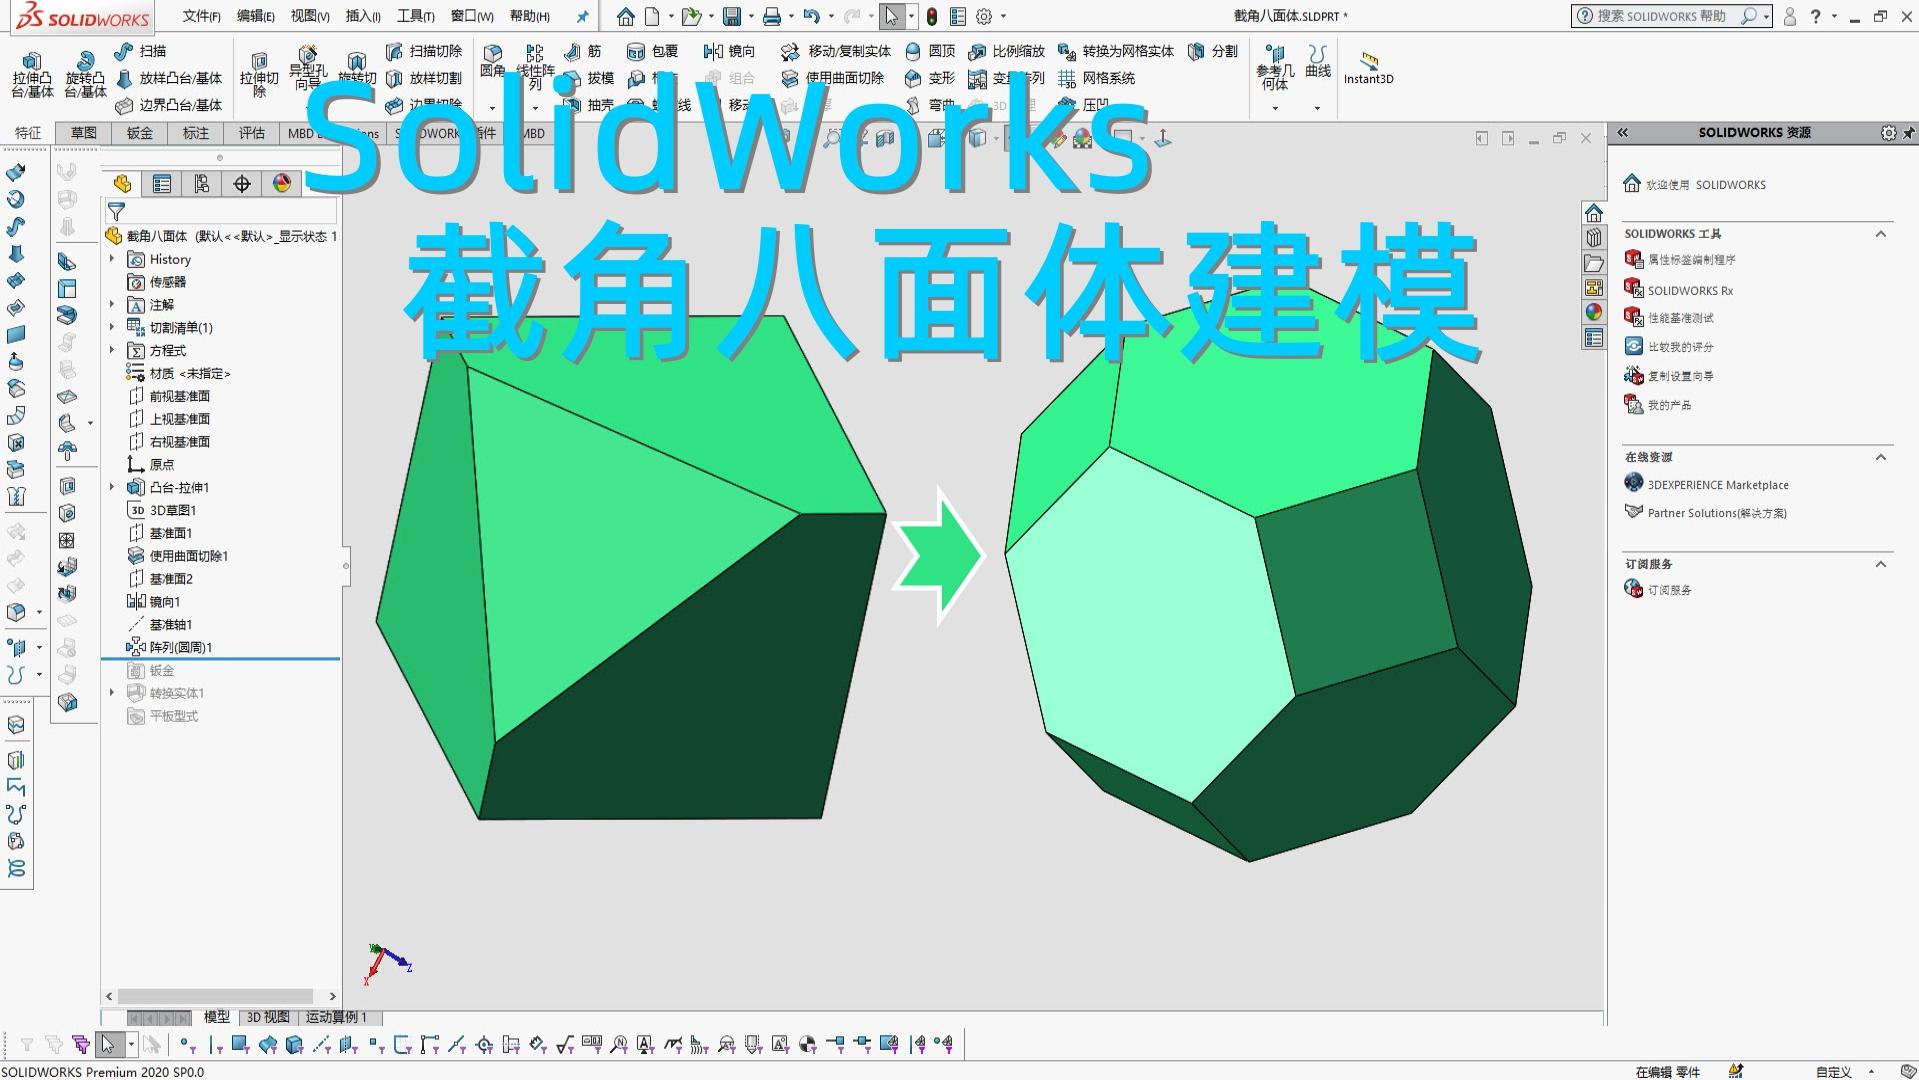
Task: Open 3DEXPERIENCE Marketplace link
Action: (1718, 485)
